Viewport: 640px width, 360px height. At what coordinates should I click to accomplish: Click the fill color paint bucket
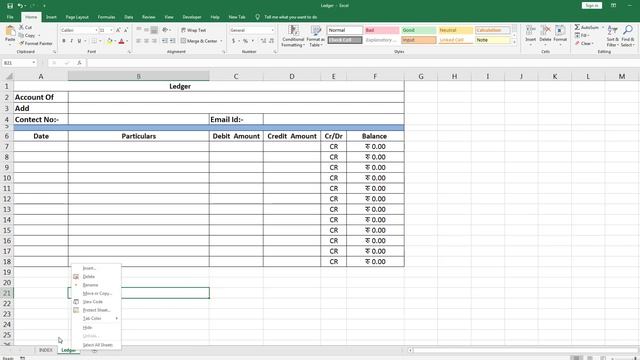[x=109, y=41]
